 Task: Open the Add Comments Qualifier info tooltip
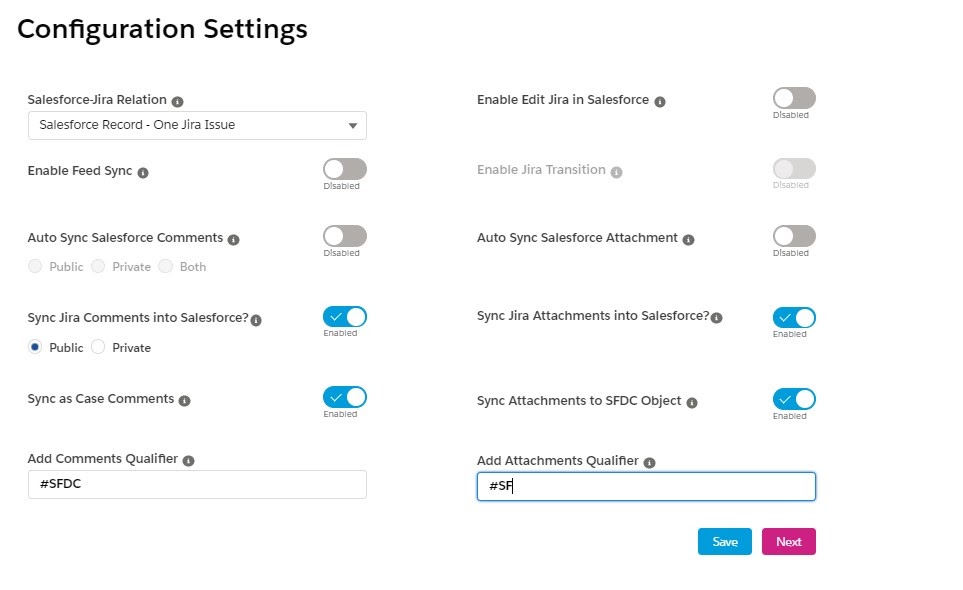(x=190, y=459)
